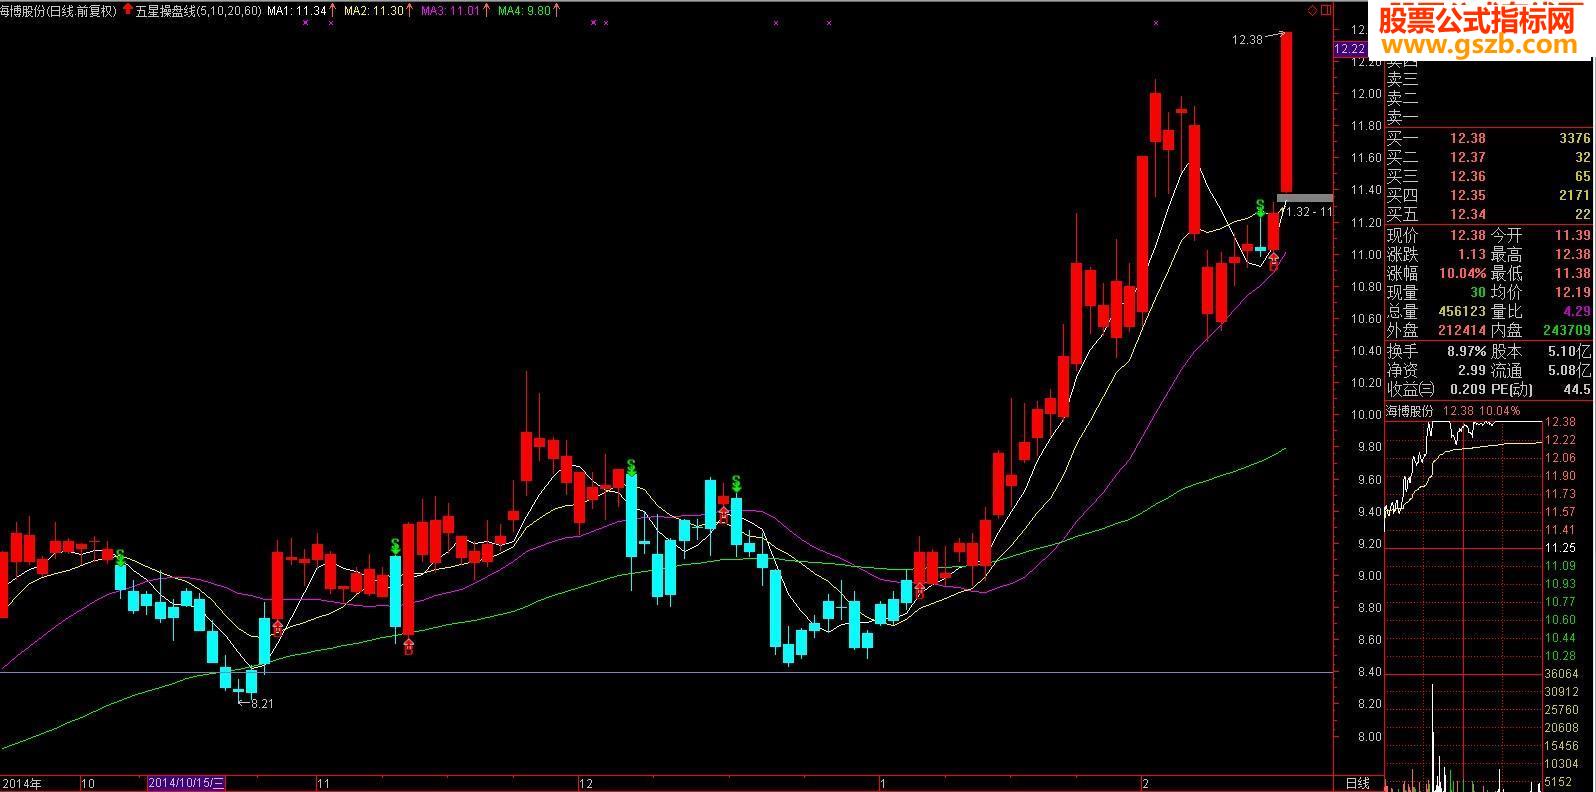
Task: Click the 收益(三) value 0.209
Action: click(1469, 389)
